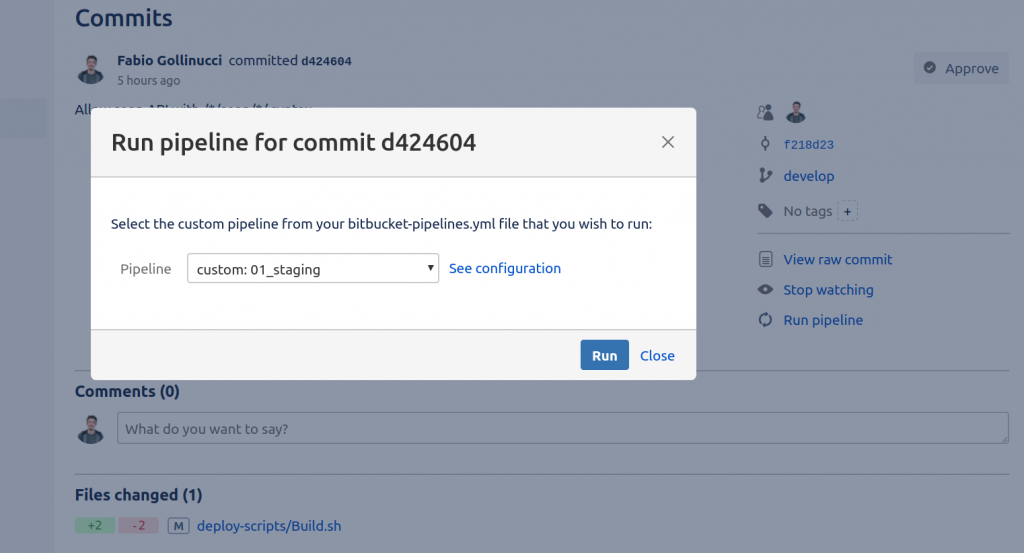Click the participants icon in the sidebar

click(765, 112)
